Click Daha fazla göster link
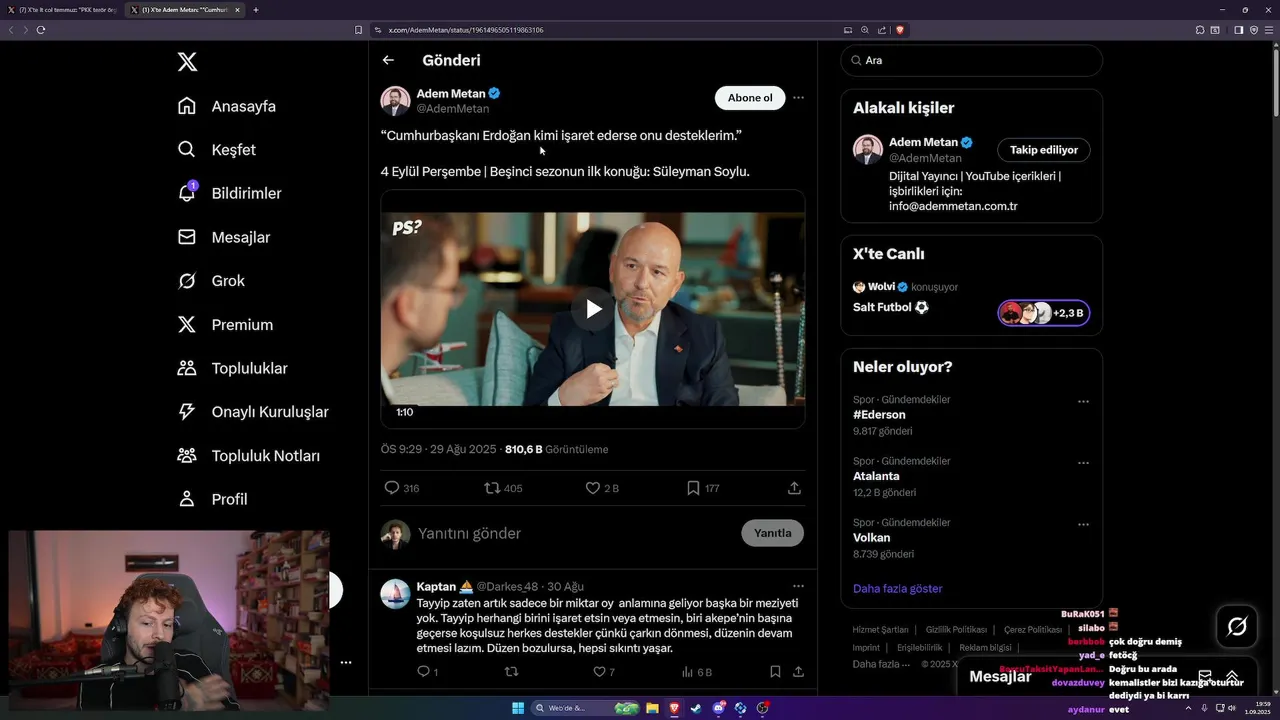Image resolution: width=1280 pixels, height=720 pixels. [897, 589]
